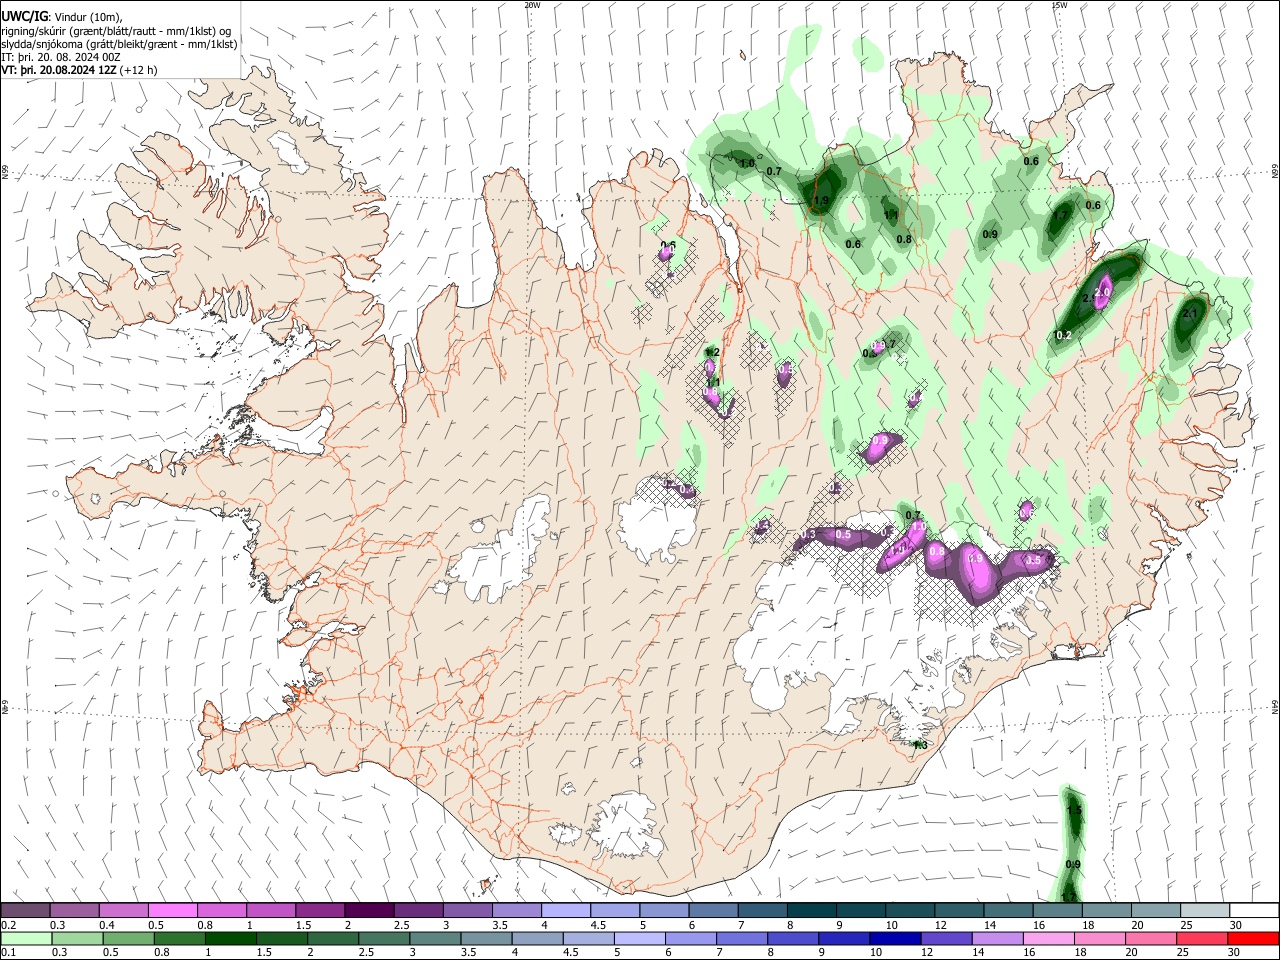Click the 2.1 rainfall value in the east
1280x960 pixels.
click(1190, 313)
